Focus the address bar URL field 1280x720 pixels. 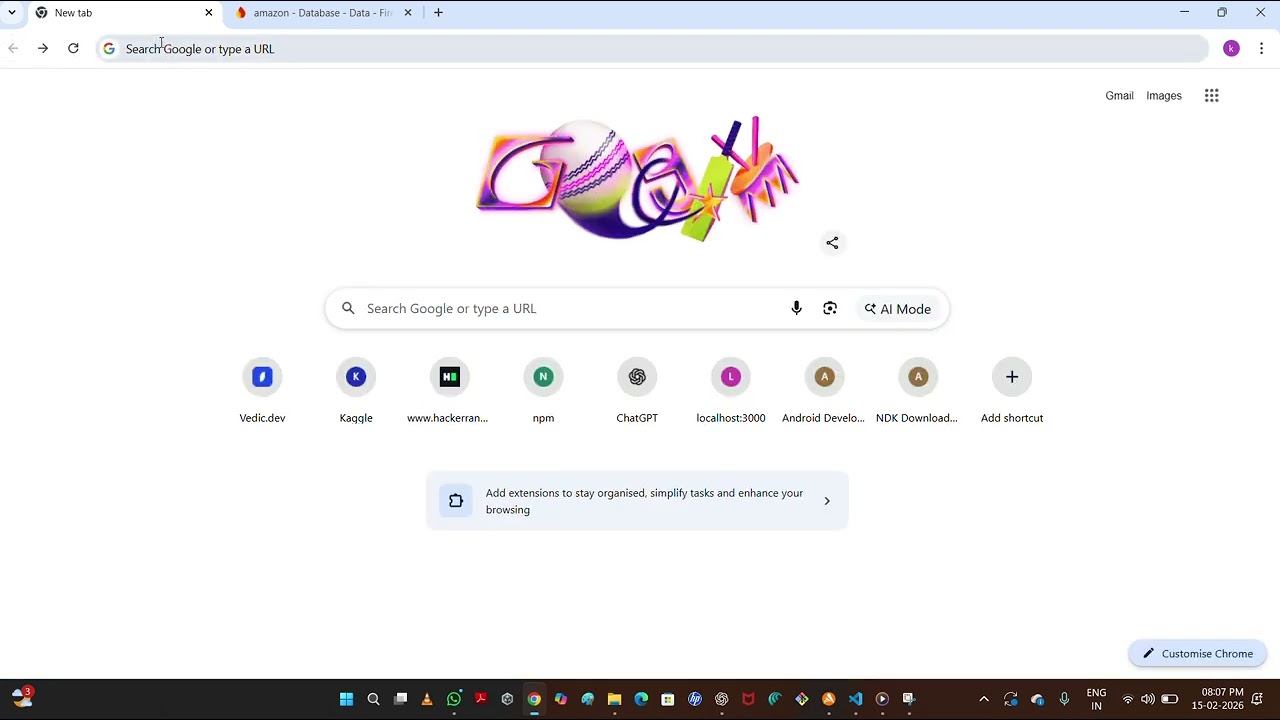[x=653, y=49]
